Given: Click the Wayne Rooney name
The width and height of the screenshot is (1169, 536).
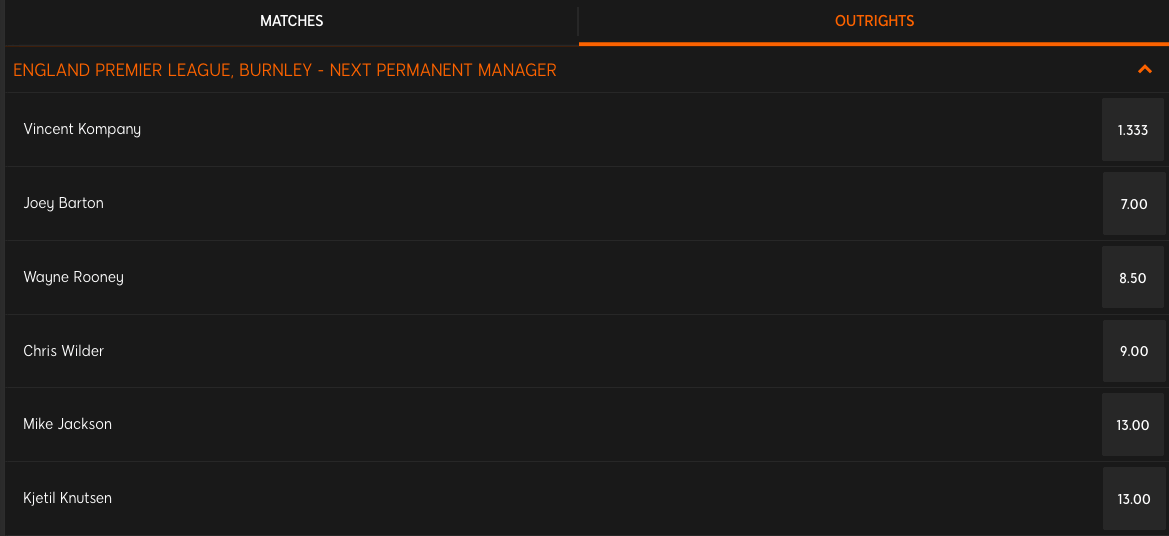Looking at the screenshot, I should 73,277.
